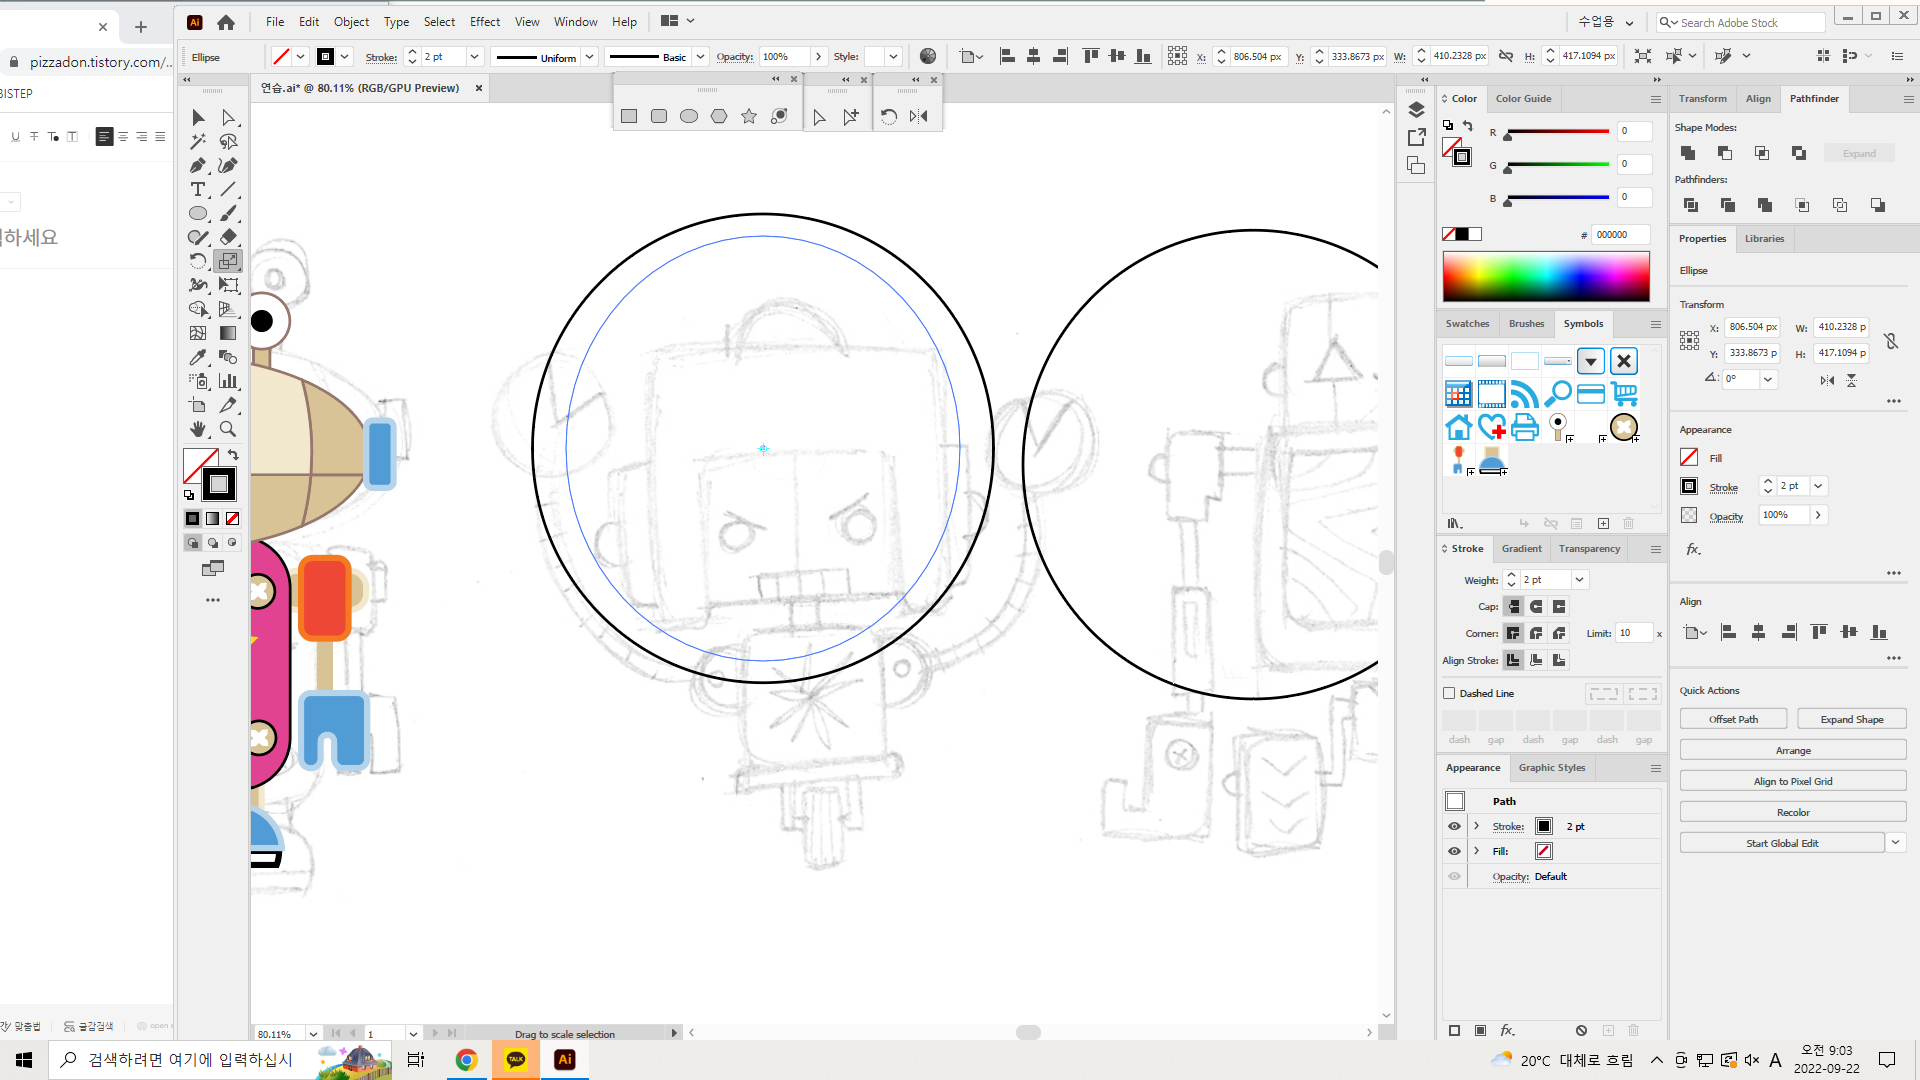Click the Expand Shape button
The image size is (1920, 1080).
click(1851, 719)
